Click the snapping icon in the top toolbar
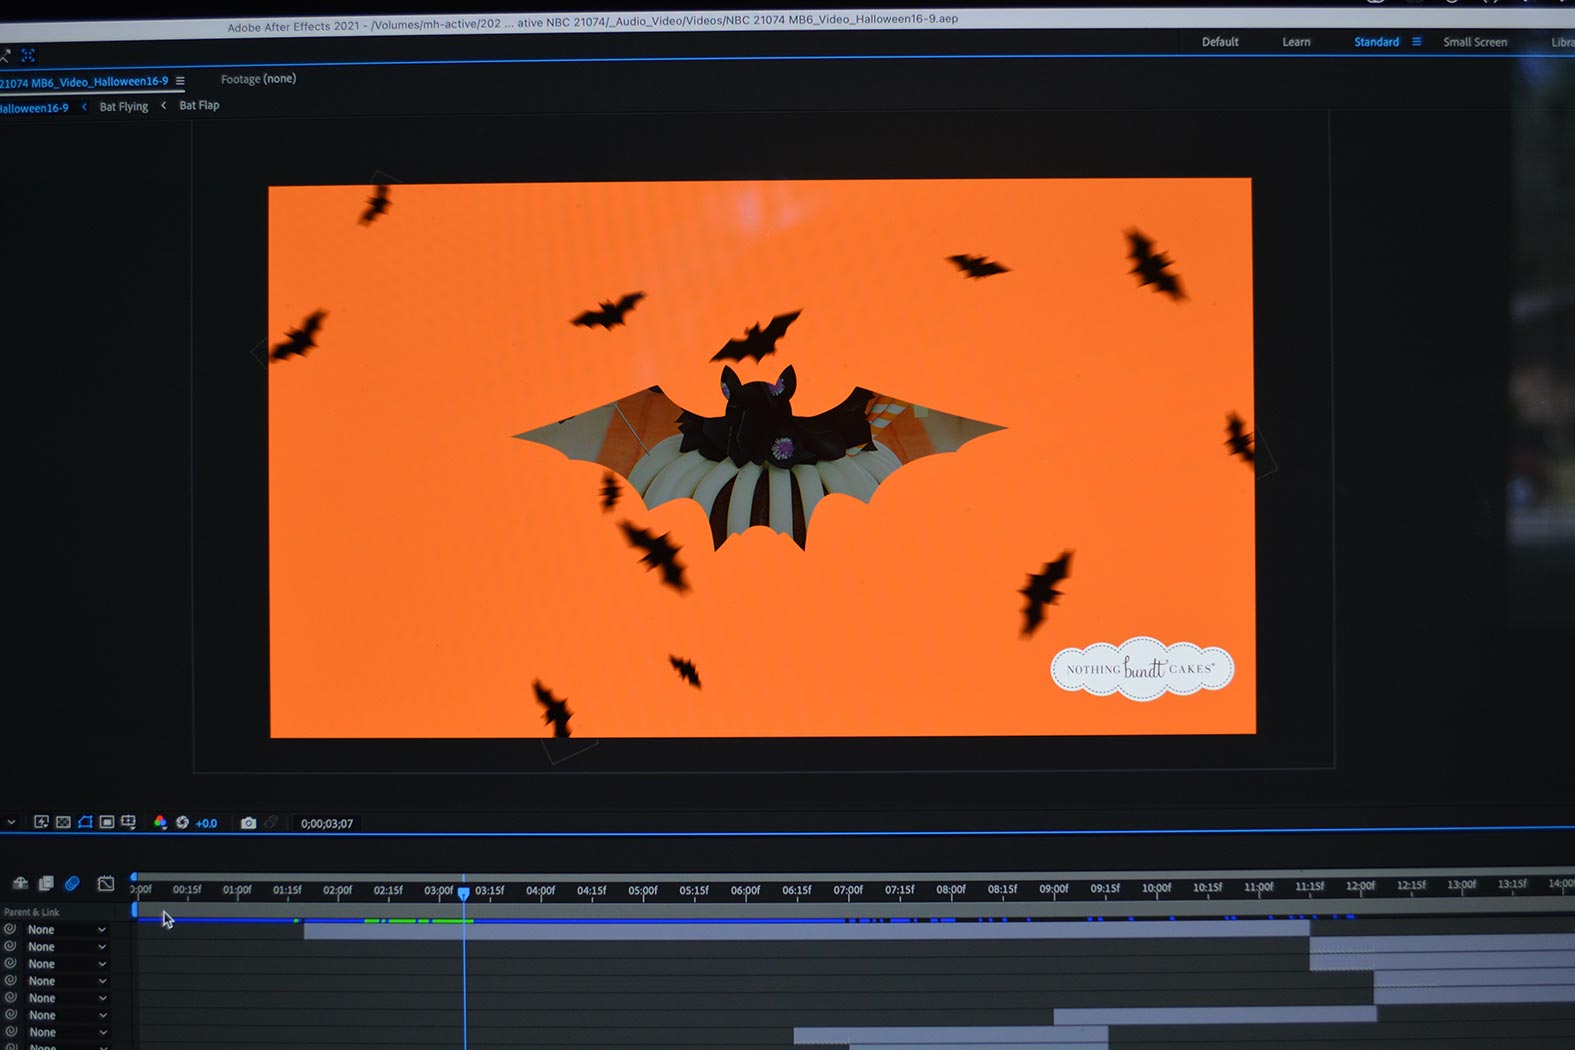The width and height of the screenshot is (1575, 1050). [28, 55]
